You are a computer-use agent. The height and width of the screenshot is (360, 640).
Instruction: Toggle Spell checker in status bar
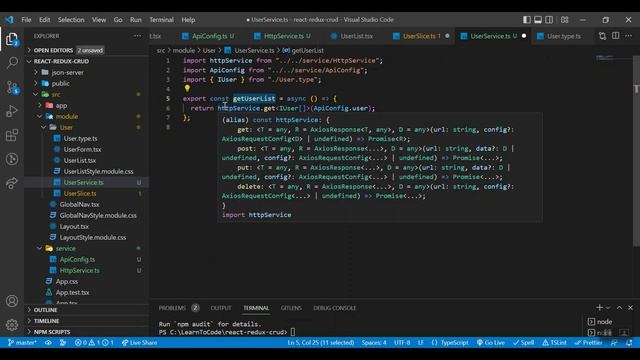pyautogui.click(x=523, y=342)
